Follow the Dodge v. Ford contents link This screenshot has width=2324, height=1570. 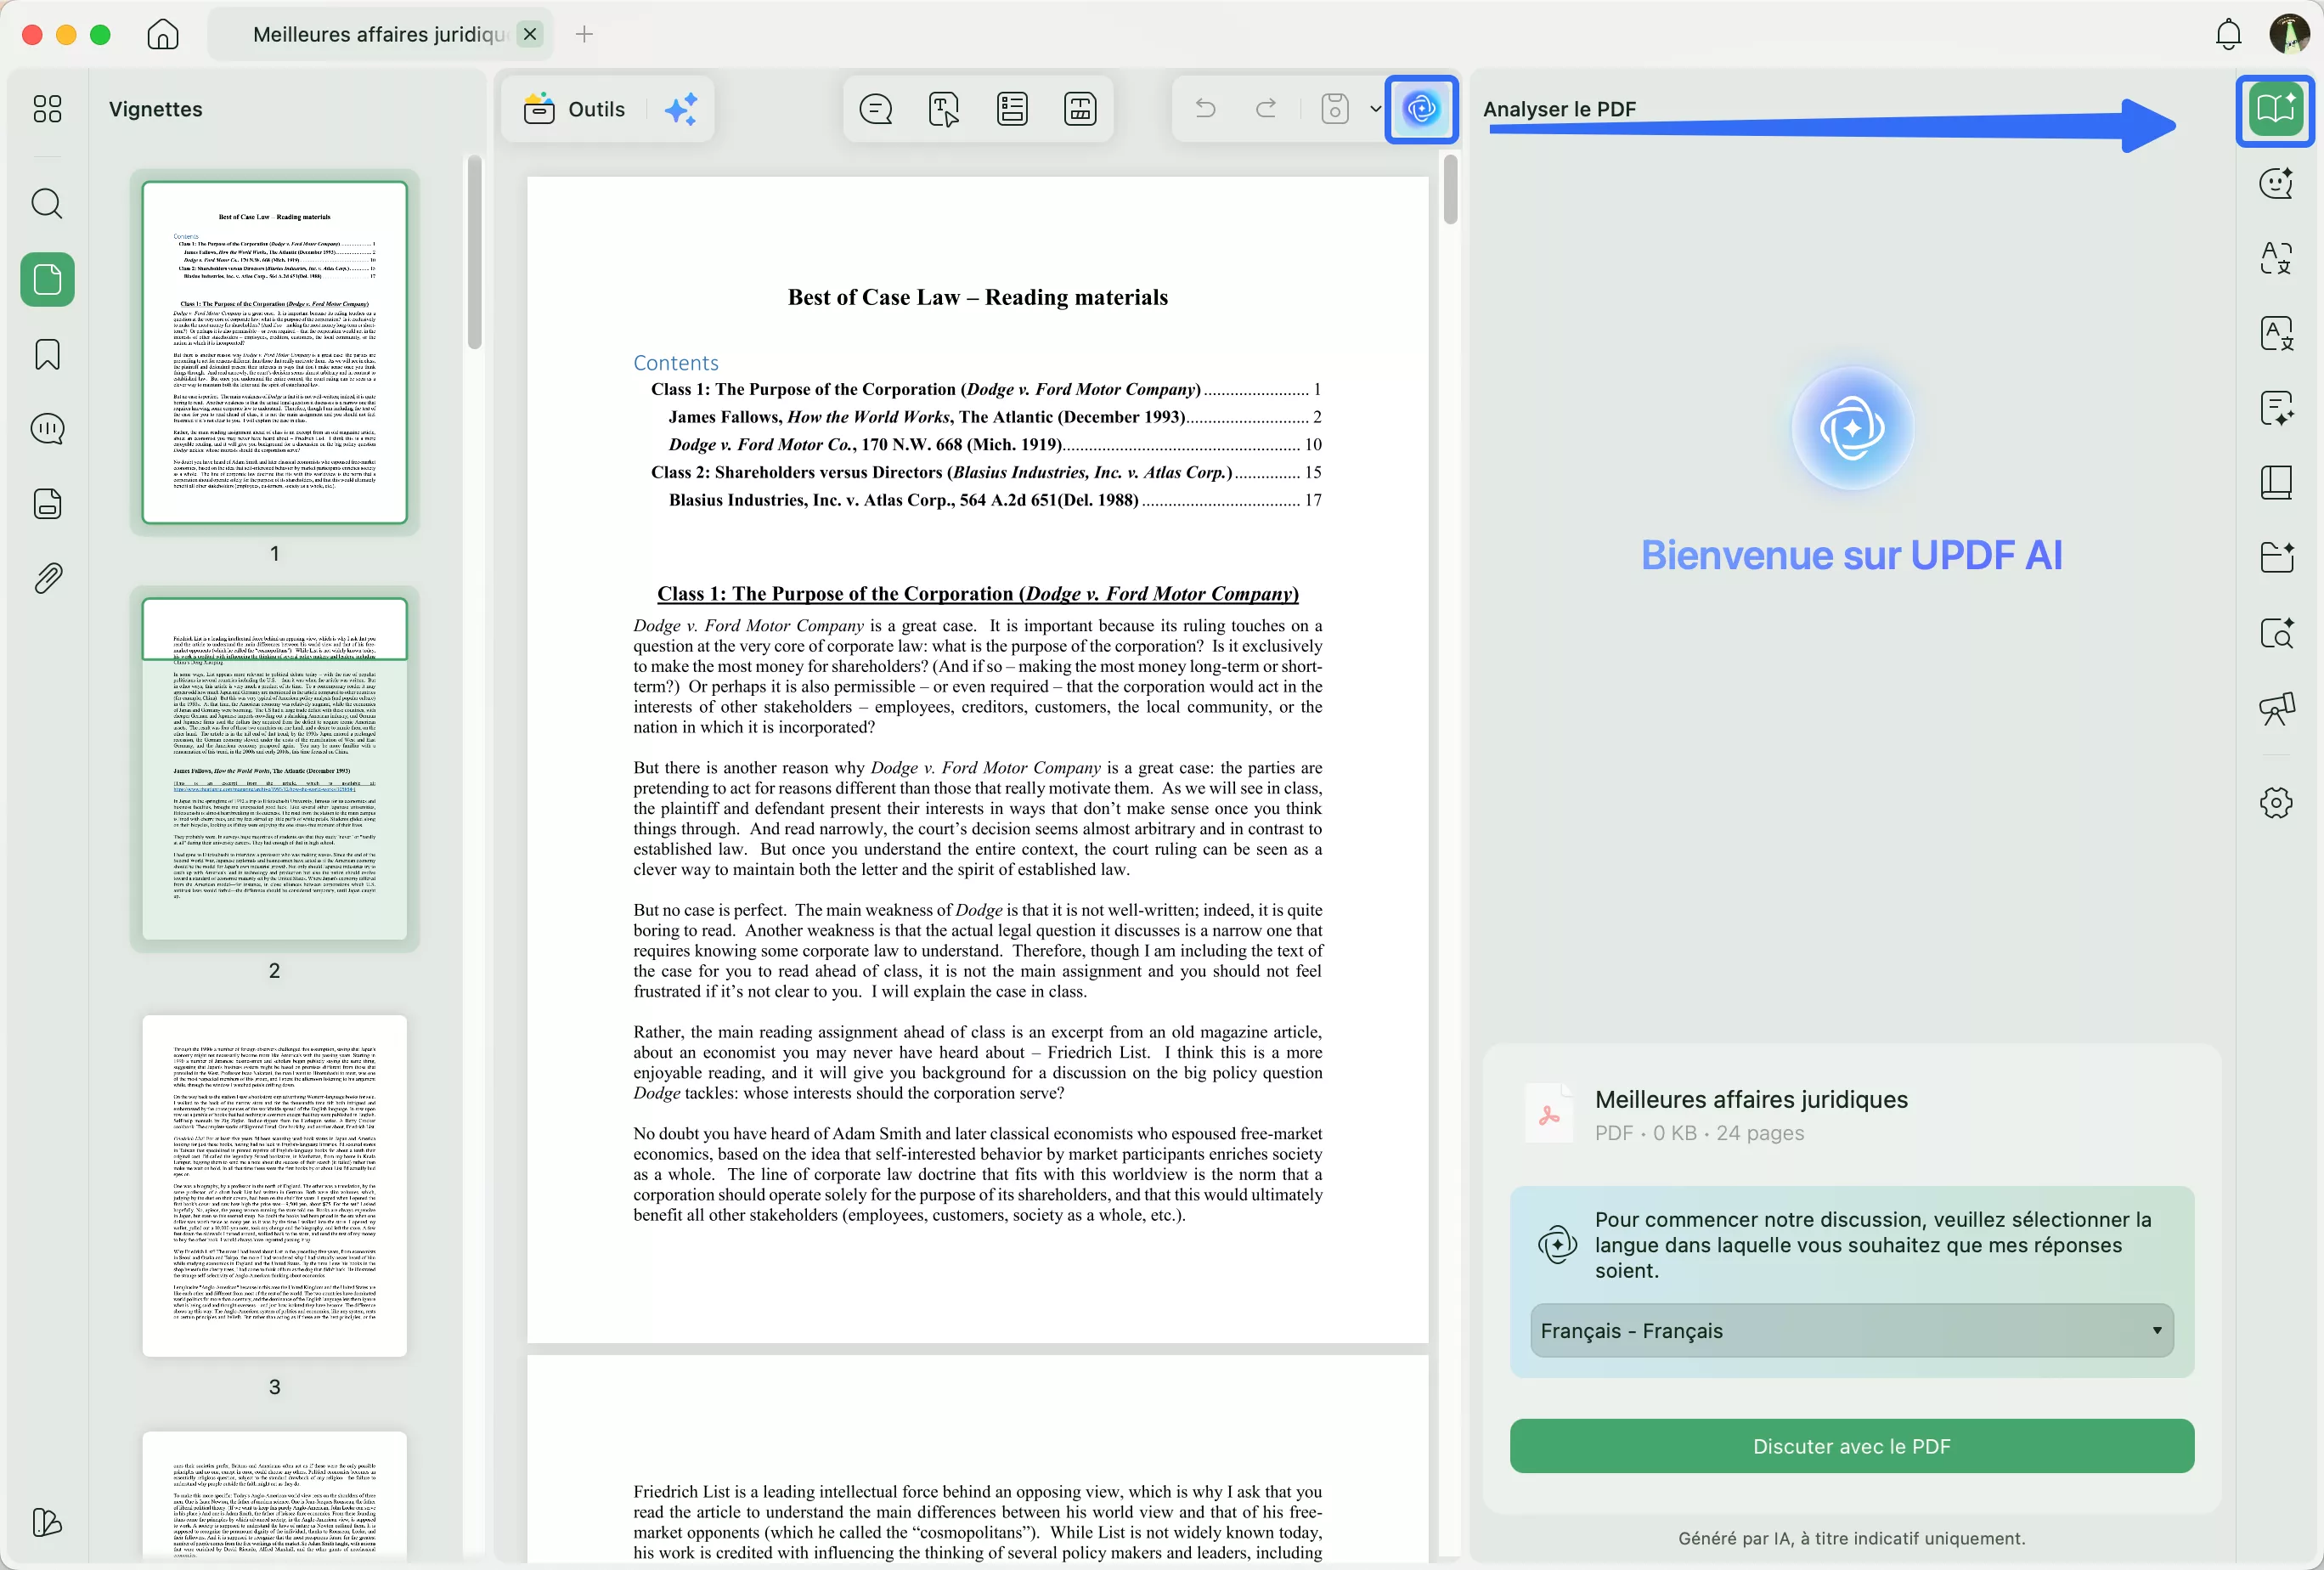coord(864,445)
